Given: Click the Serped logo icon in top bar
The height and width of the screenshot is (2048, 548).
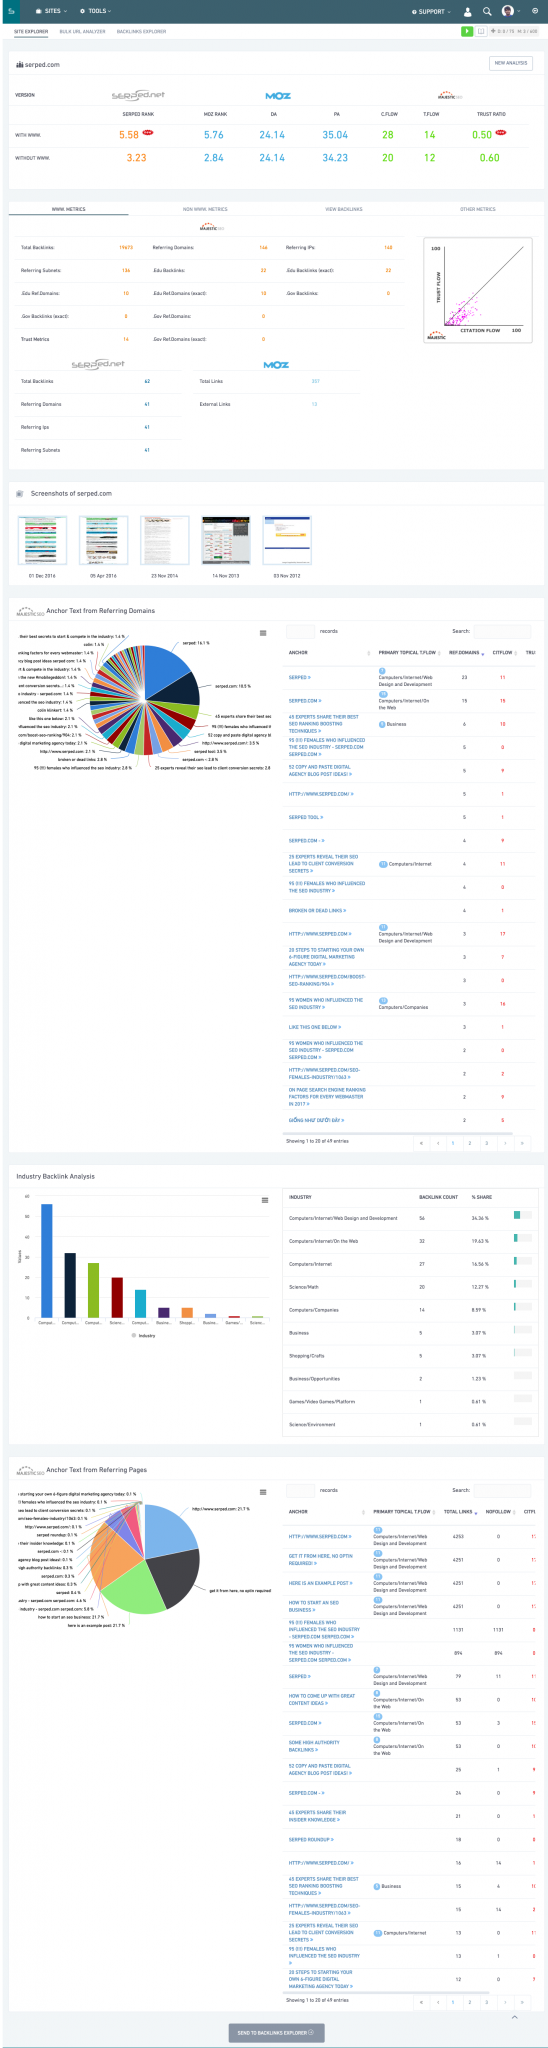Looking at the screenshot, I should (x=11, y=10).
